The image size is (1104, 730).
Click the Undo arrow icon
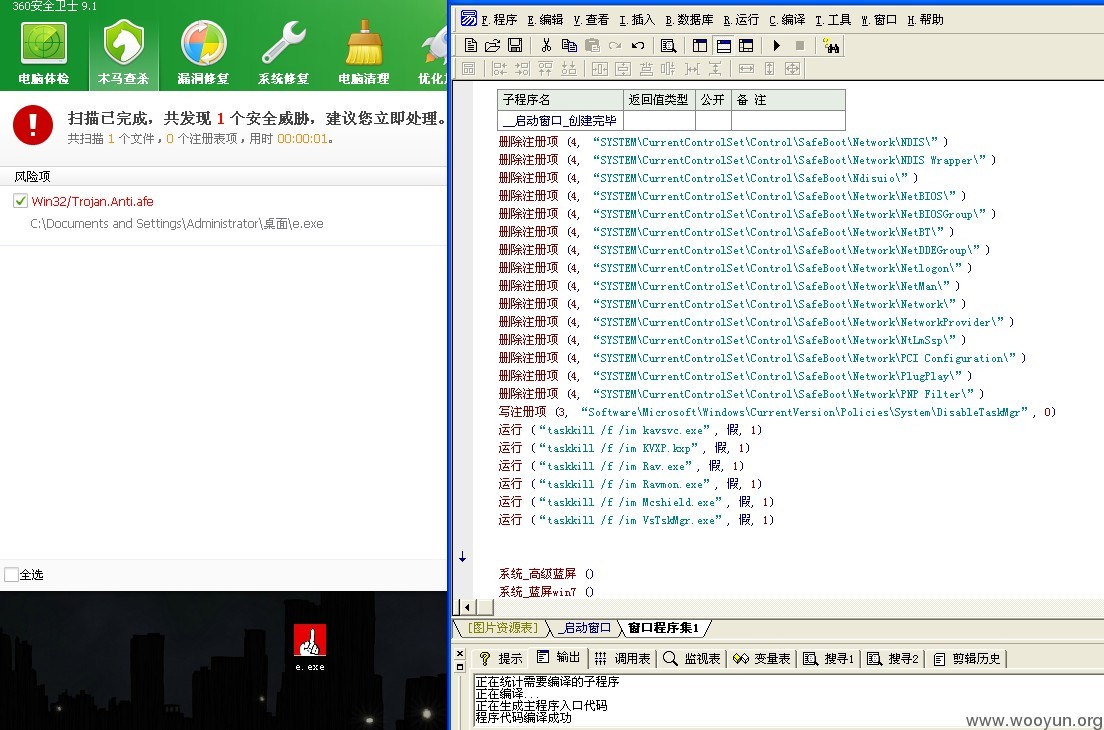pos(638,46)
